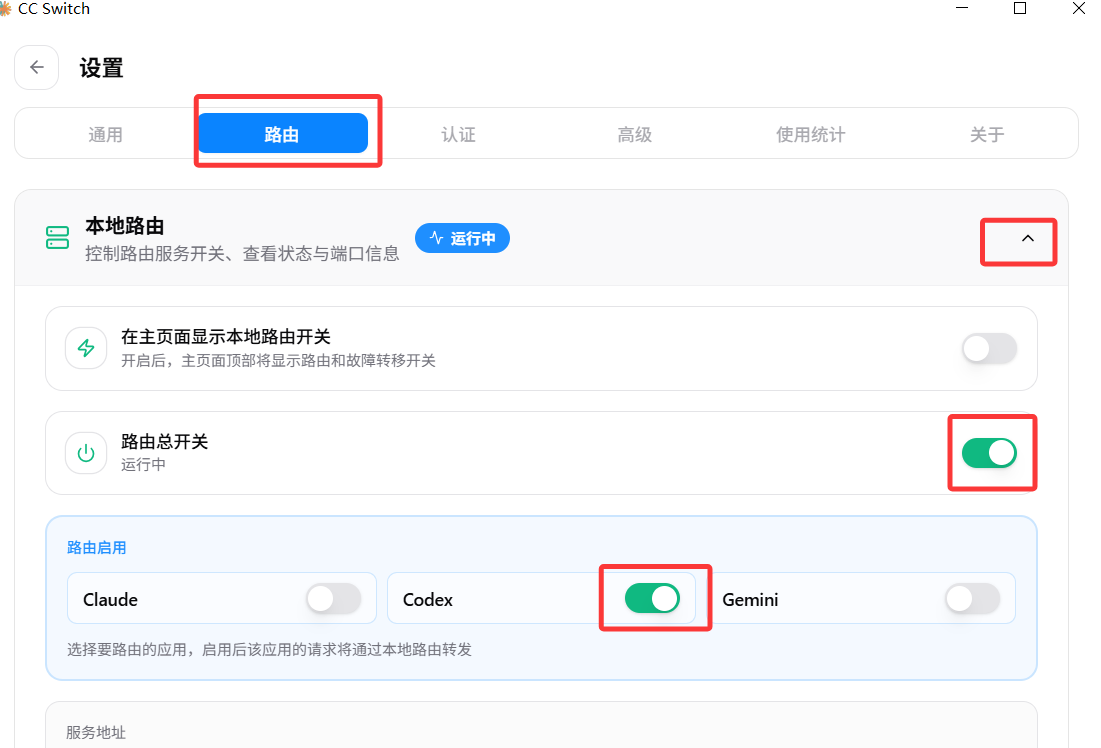Disable routing for Codex
Screen dimensions: 1101x748
(x=652, y=598)
